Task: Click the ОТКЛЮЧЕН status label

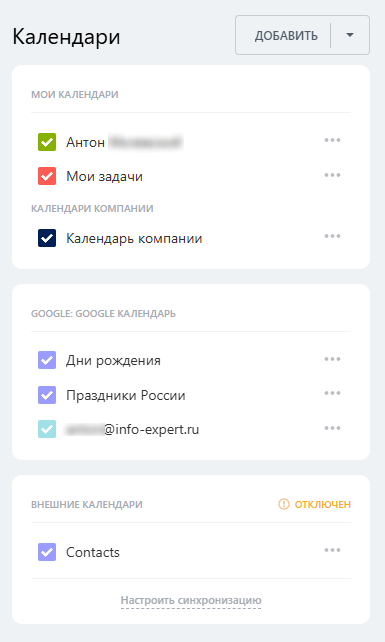Action: coord(323,504)
